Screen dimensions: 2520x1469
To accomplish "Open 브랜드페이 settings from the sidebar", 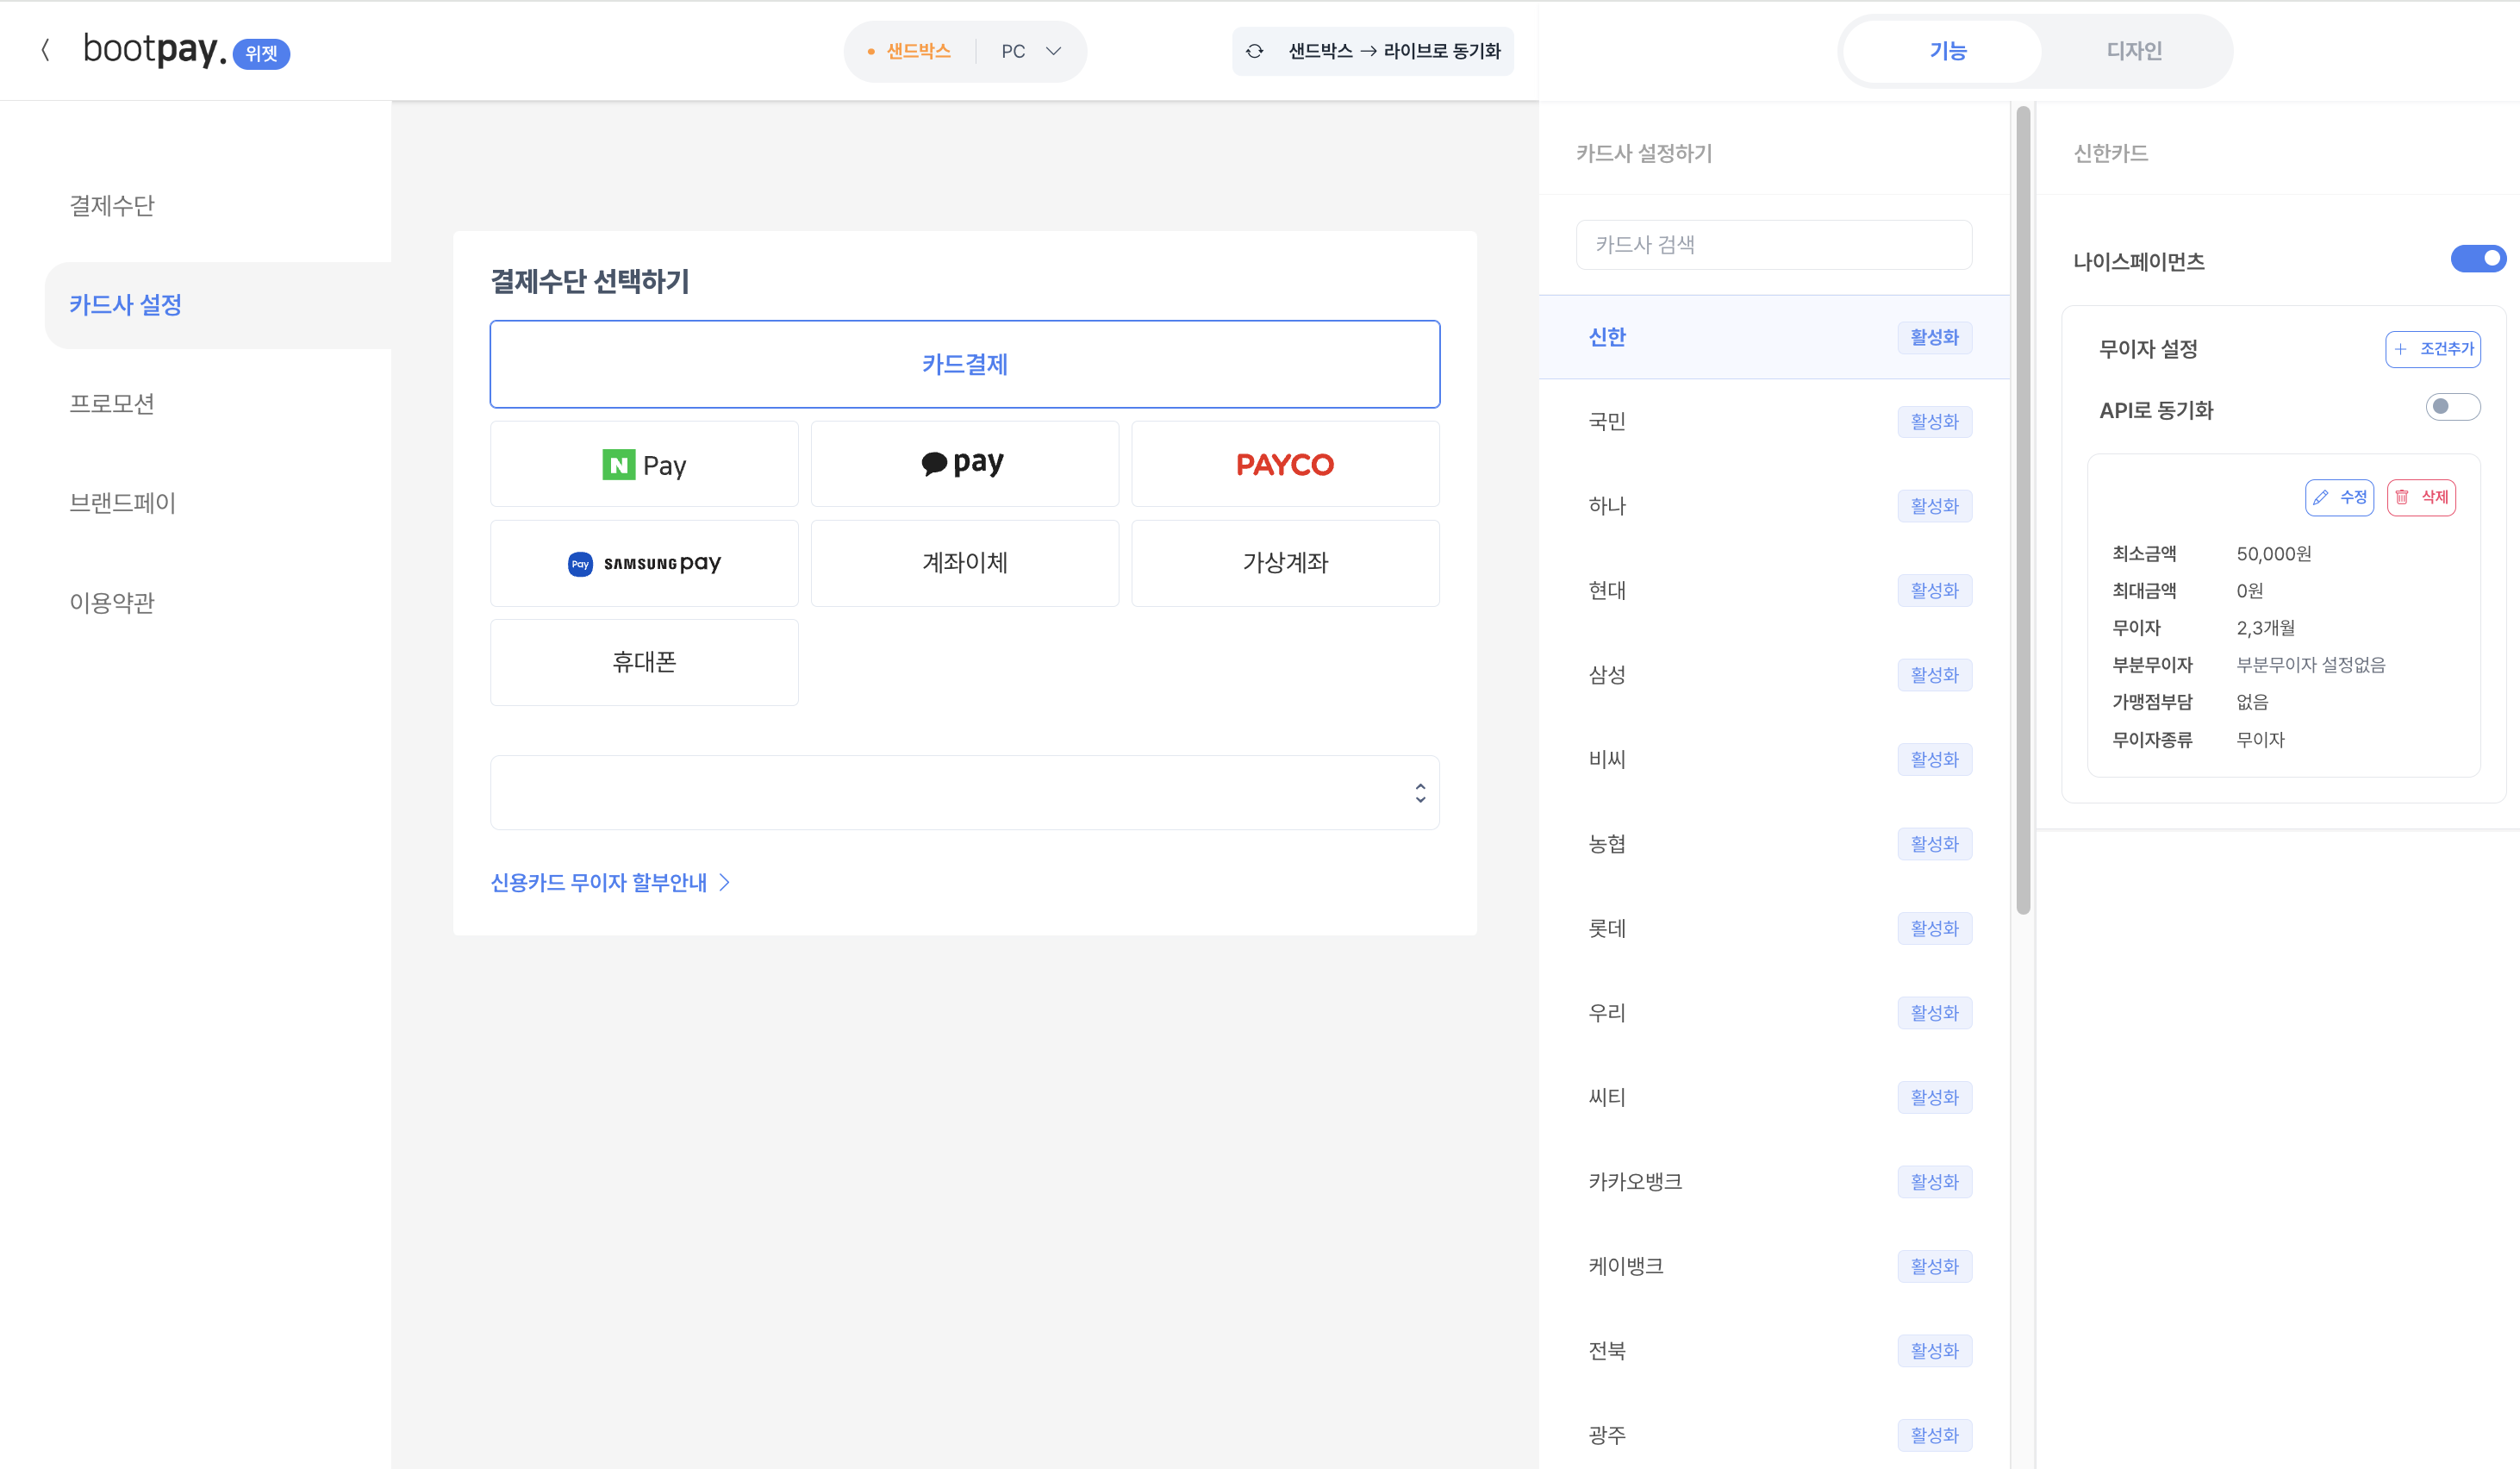I will (x=123, y=503).
